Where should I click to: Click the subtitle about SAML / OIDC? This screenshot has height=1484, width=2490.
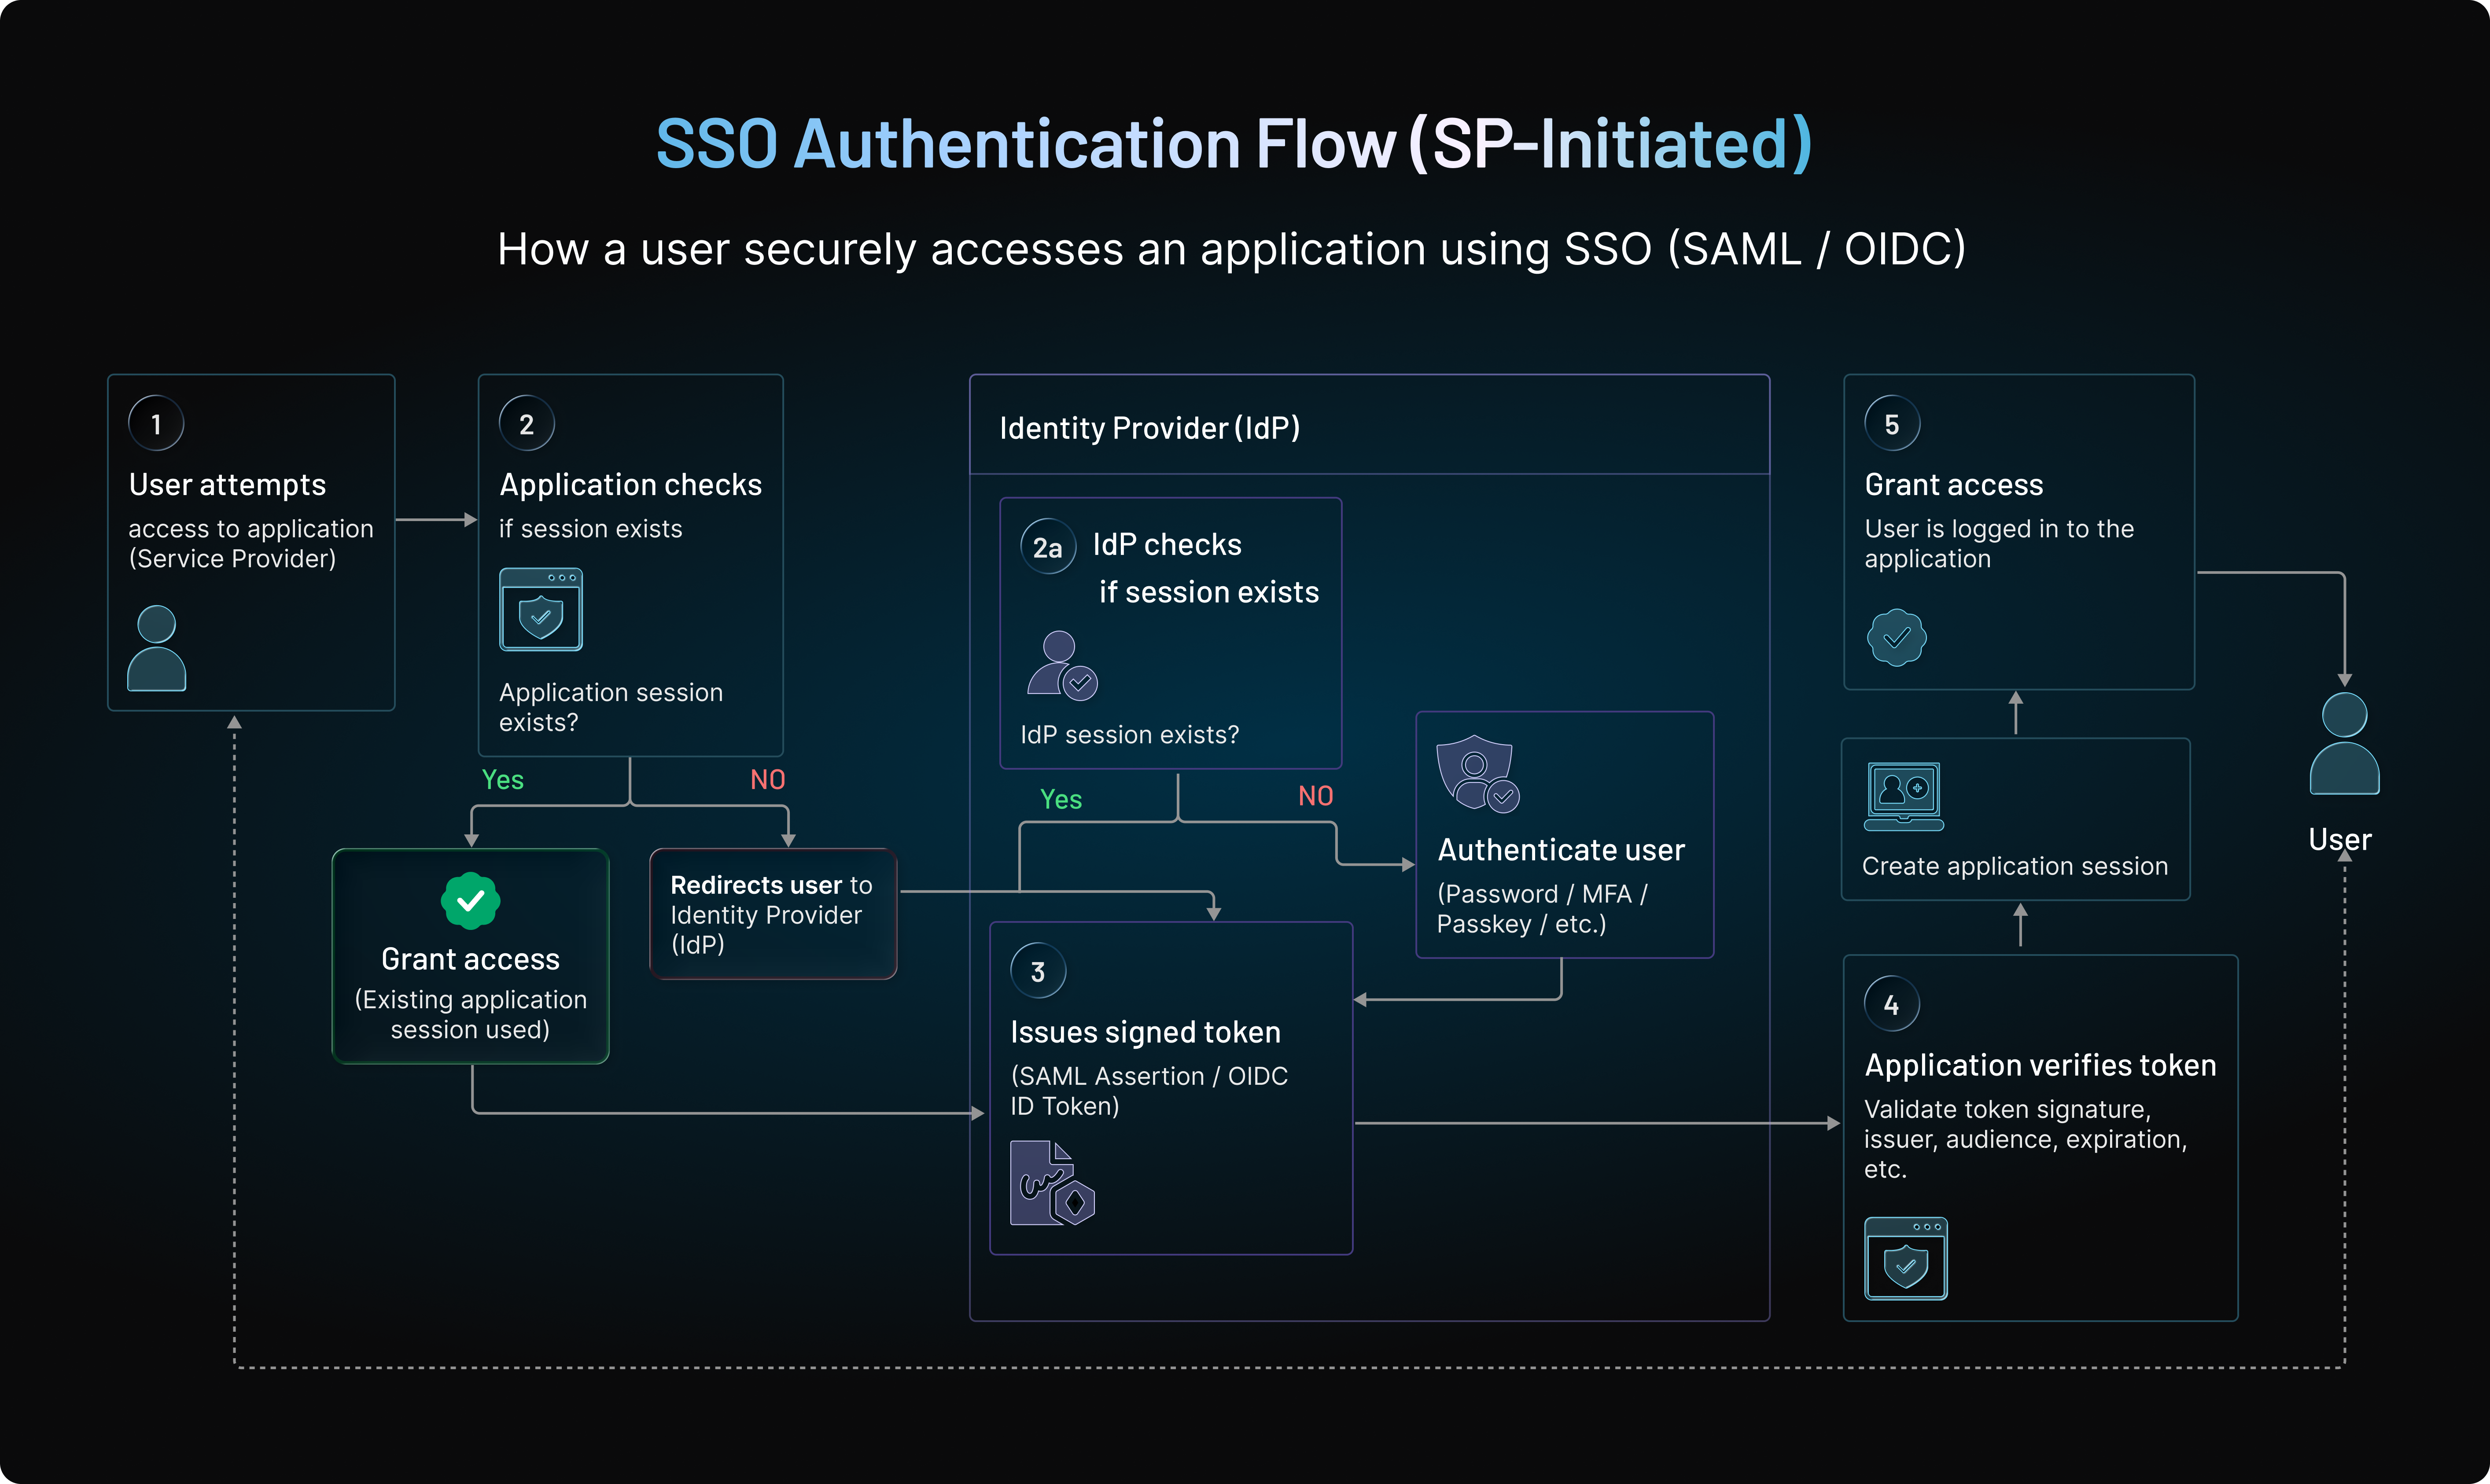click(1232, 248)
